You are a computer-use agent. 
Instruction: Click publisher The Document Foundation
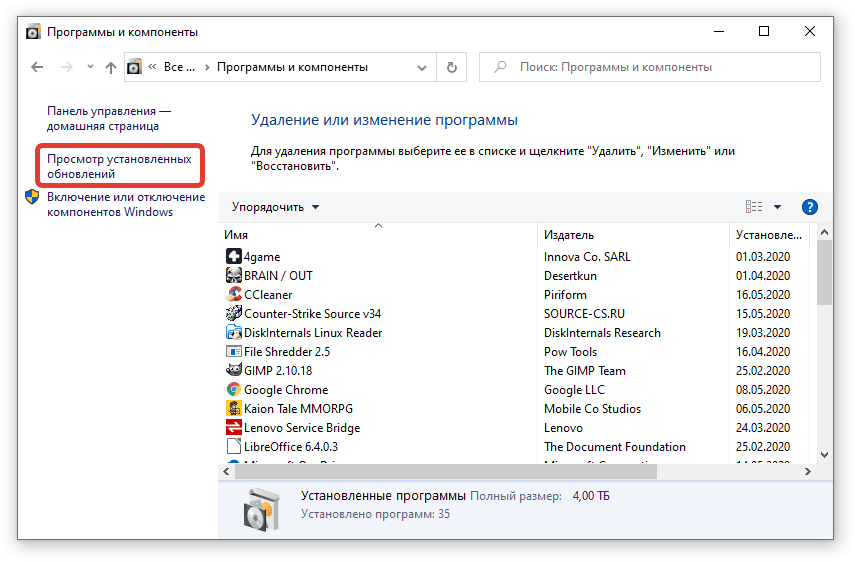[x=615, y=447]
